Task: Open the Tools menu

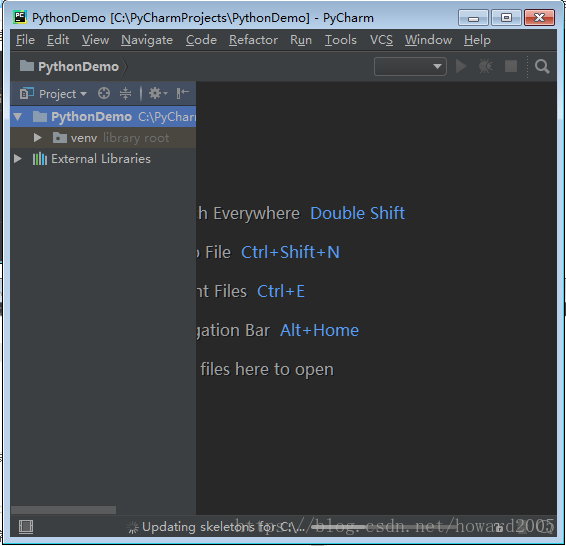Action: coord(340,40)
